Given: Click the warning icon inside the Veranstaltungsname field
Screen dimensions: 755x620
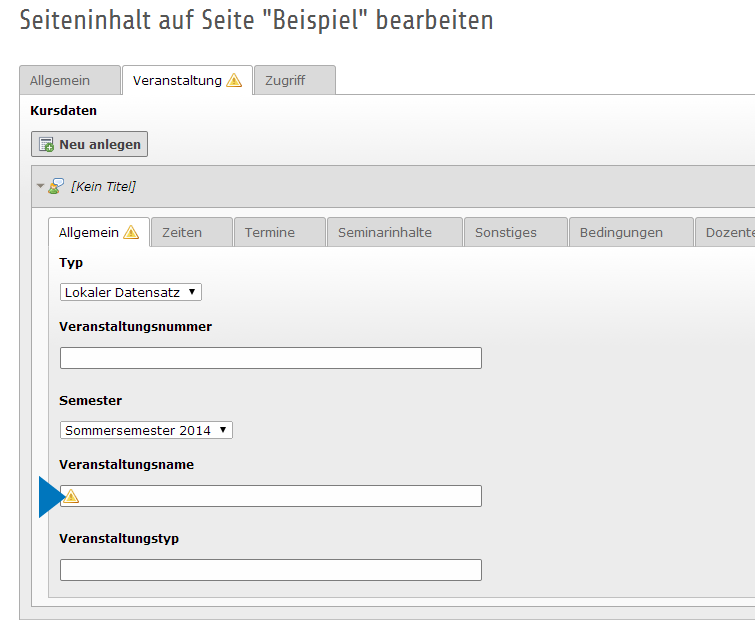Looking at the screenshot, I should click(x=72, y=496).
